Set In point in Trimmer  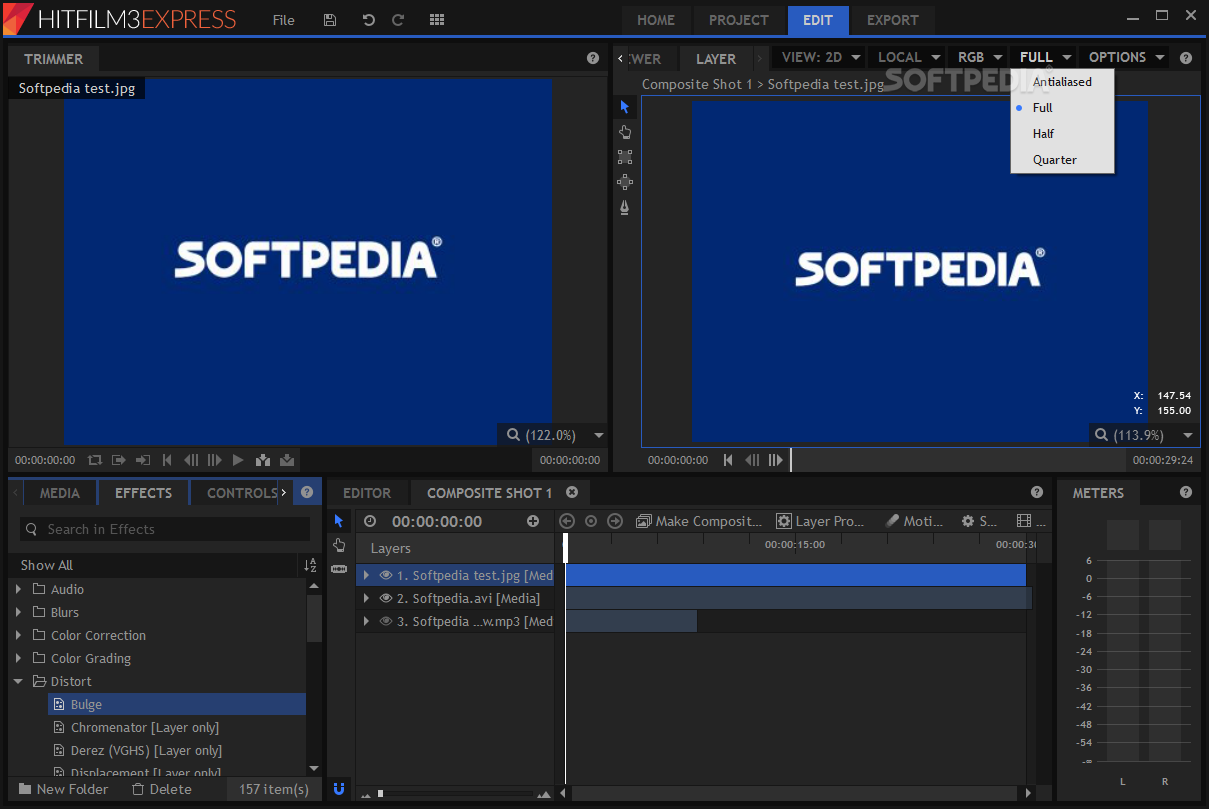click(x=119, y=460)
